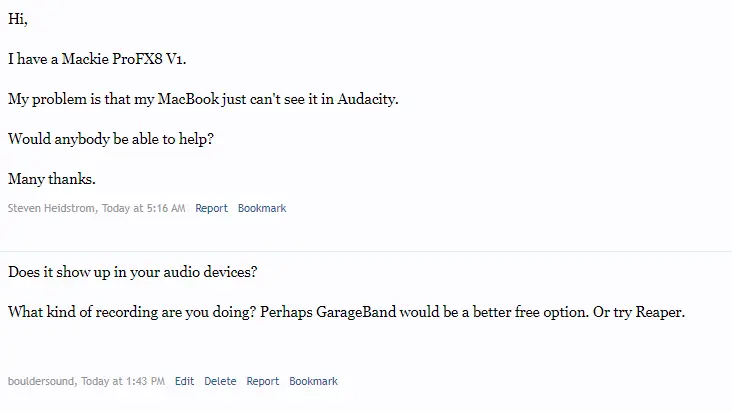Click the 'Does it show up' question
This screenshot has height=411, width=732.
[133, 272]
